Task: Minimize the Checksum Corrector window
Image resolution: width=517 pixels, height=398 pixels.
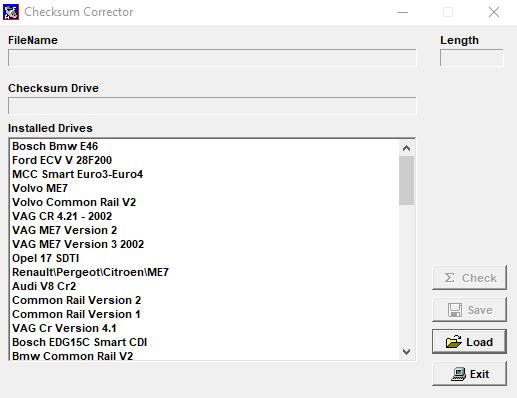Action: 403,12
